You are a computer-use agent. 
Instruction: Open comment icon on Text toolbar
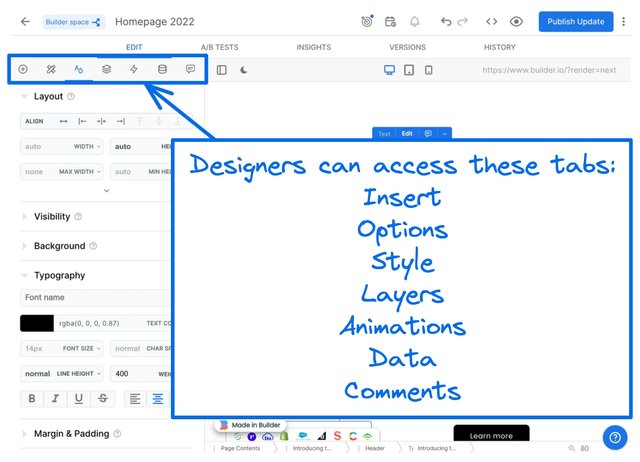click(x=428, y=133)
